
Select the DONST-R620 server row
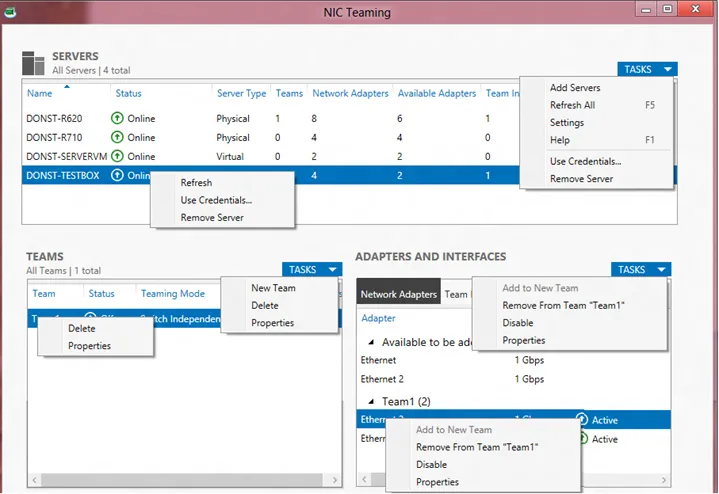click(x=271, y=118)
